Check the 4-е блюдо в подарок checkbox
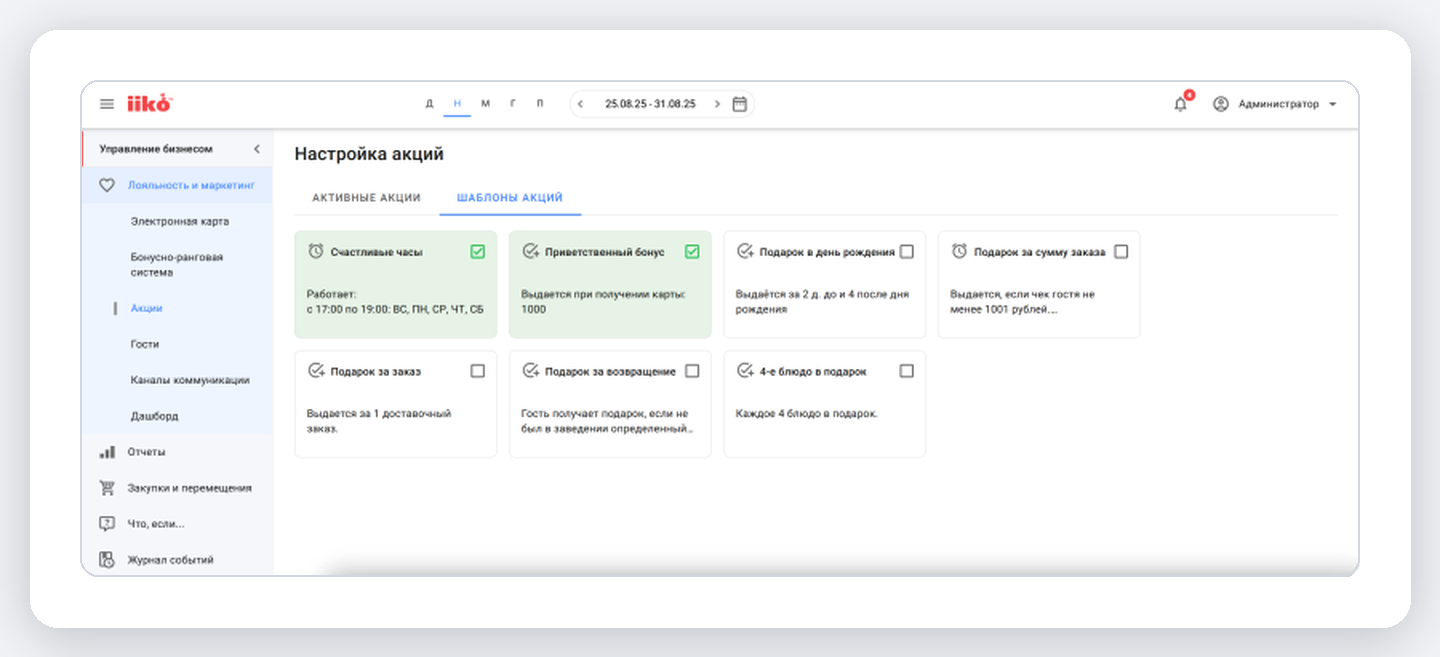 pos(906,371)
